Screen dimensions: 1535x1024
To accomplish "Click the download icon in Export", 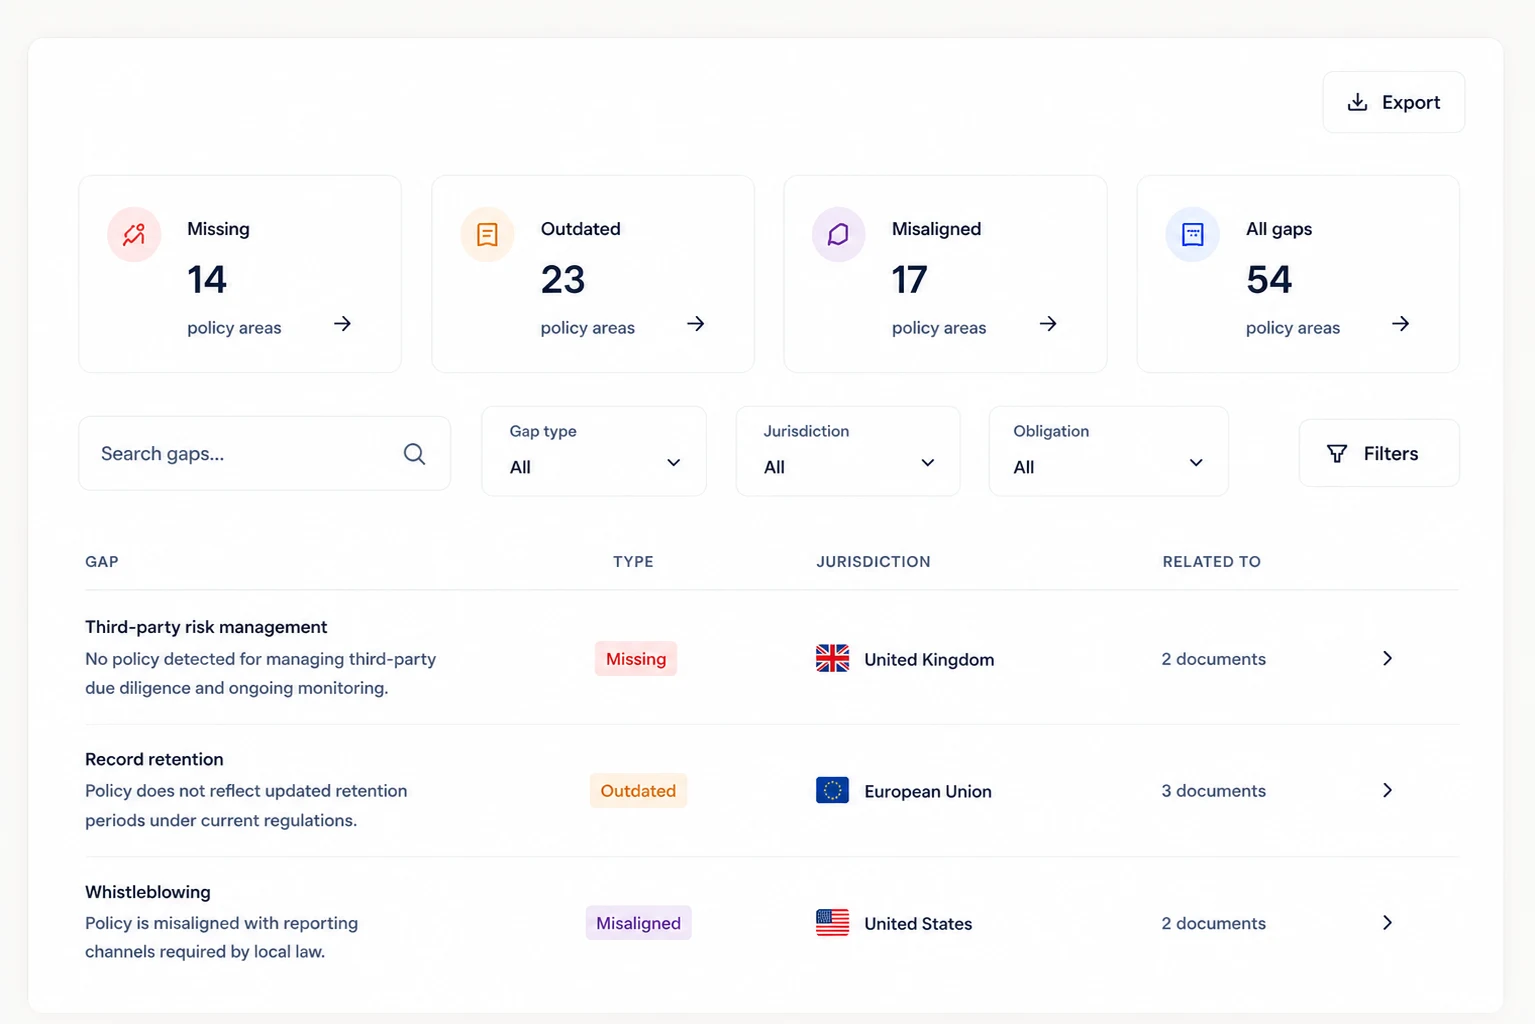I will [x=1357, y=102].
